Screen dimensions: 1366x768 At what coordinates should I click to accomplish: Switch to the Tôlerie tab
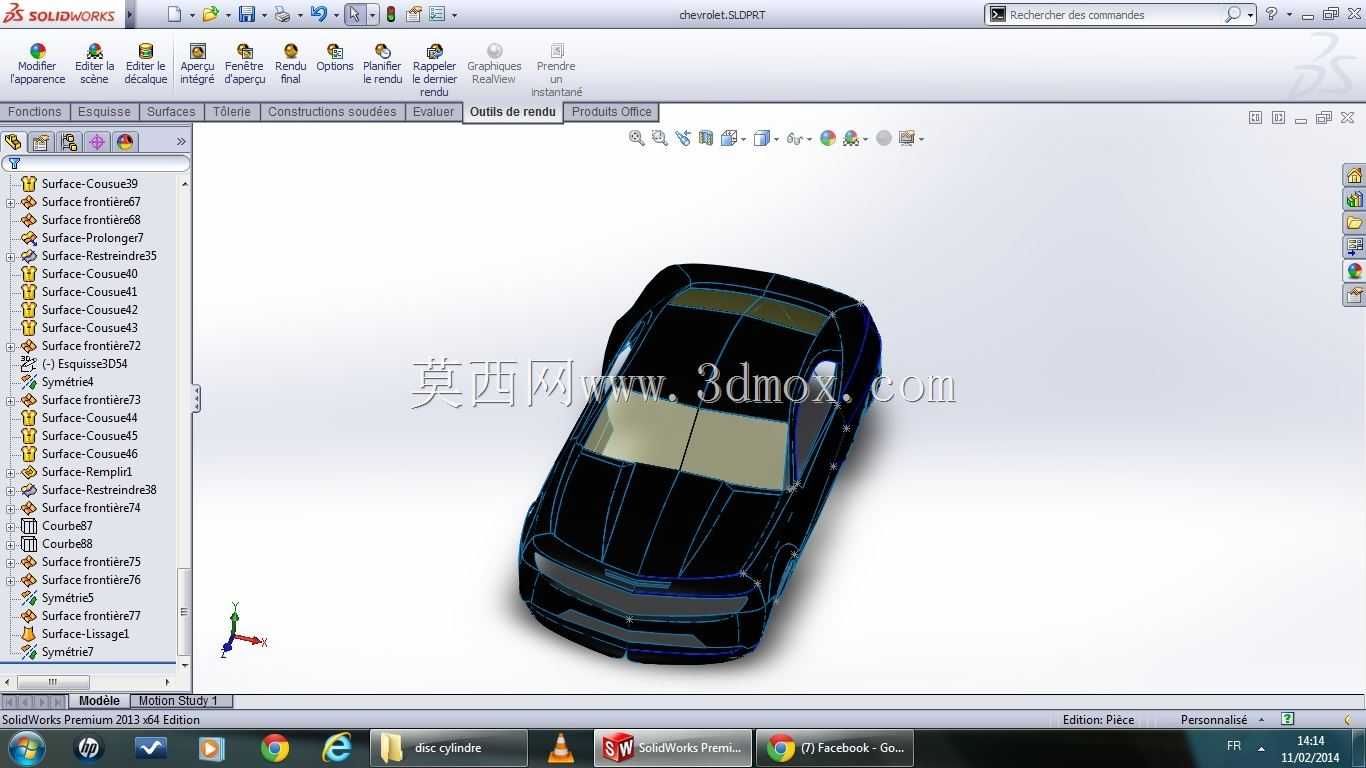point(232,112)
